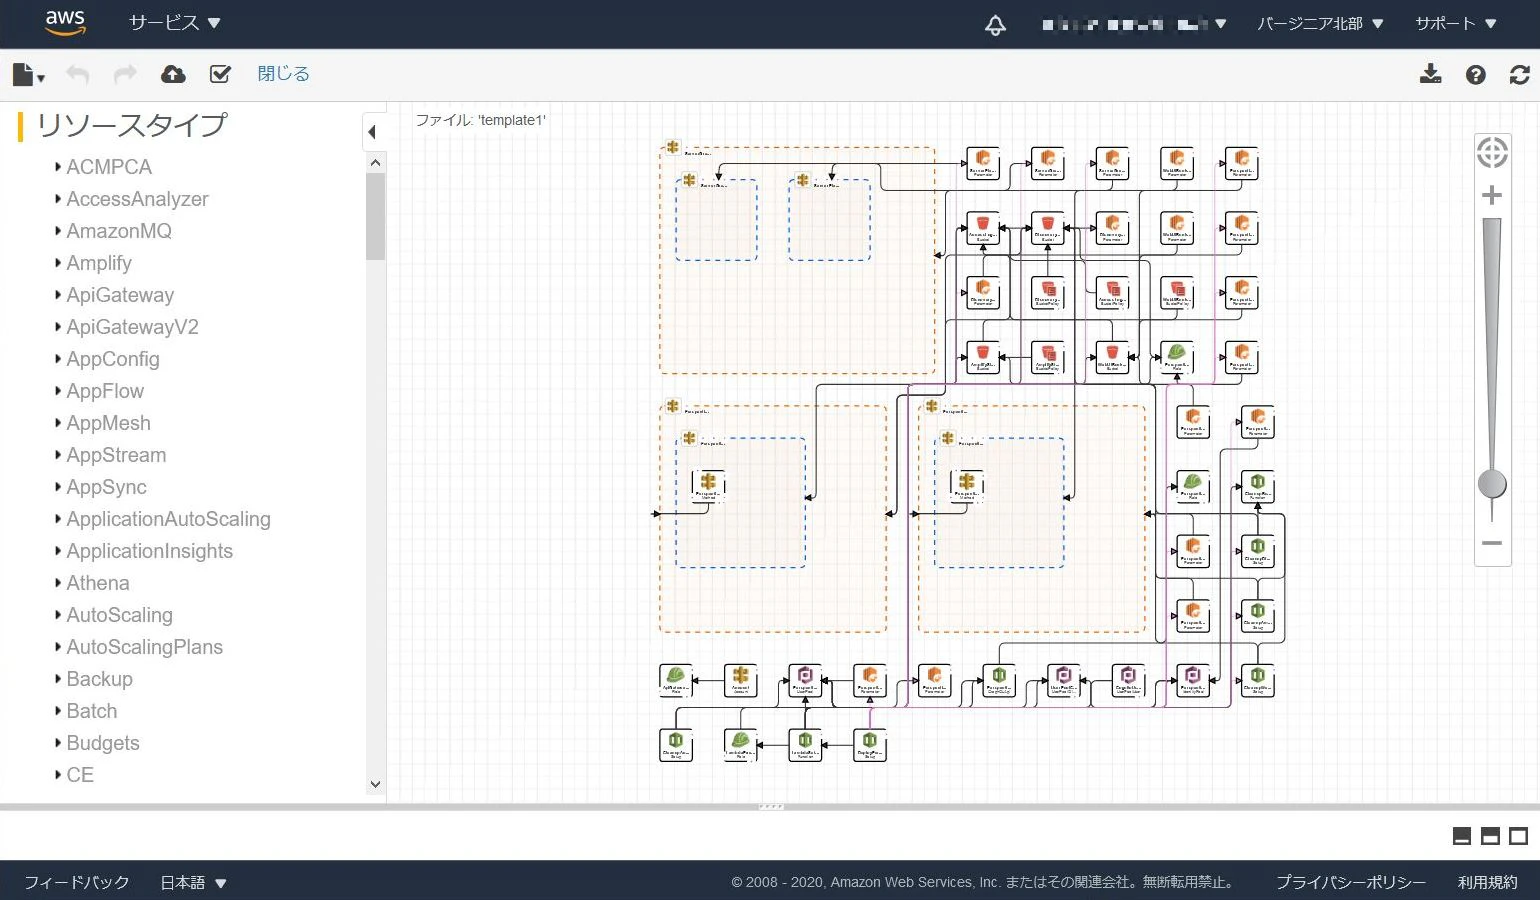
Task: Click the resource list scrollbar thumb
Action: pyautogui.click(x=376, y=216)
